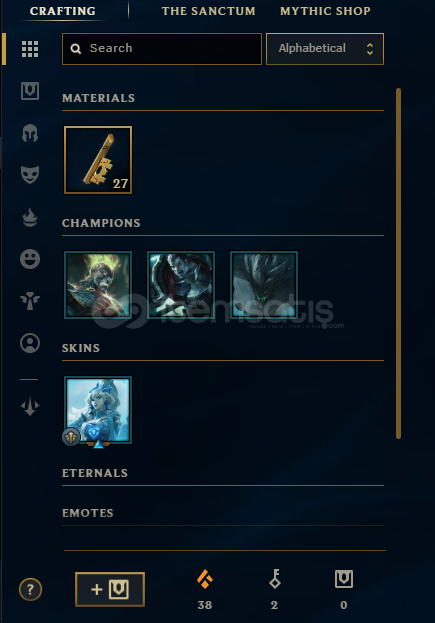The image size is (435, 623).
Task: Open the Alphabetical sort dropdown
Action: click(325, 49)
